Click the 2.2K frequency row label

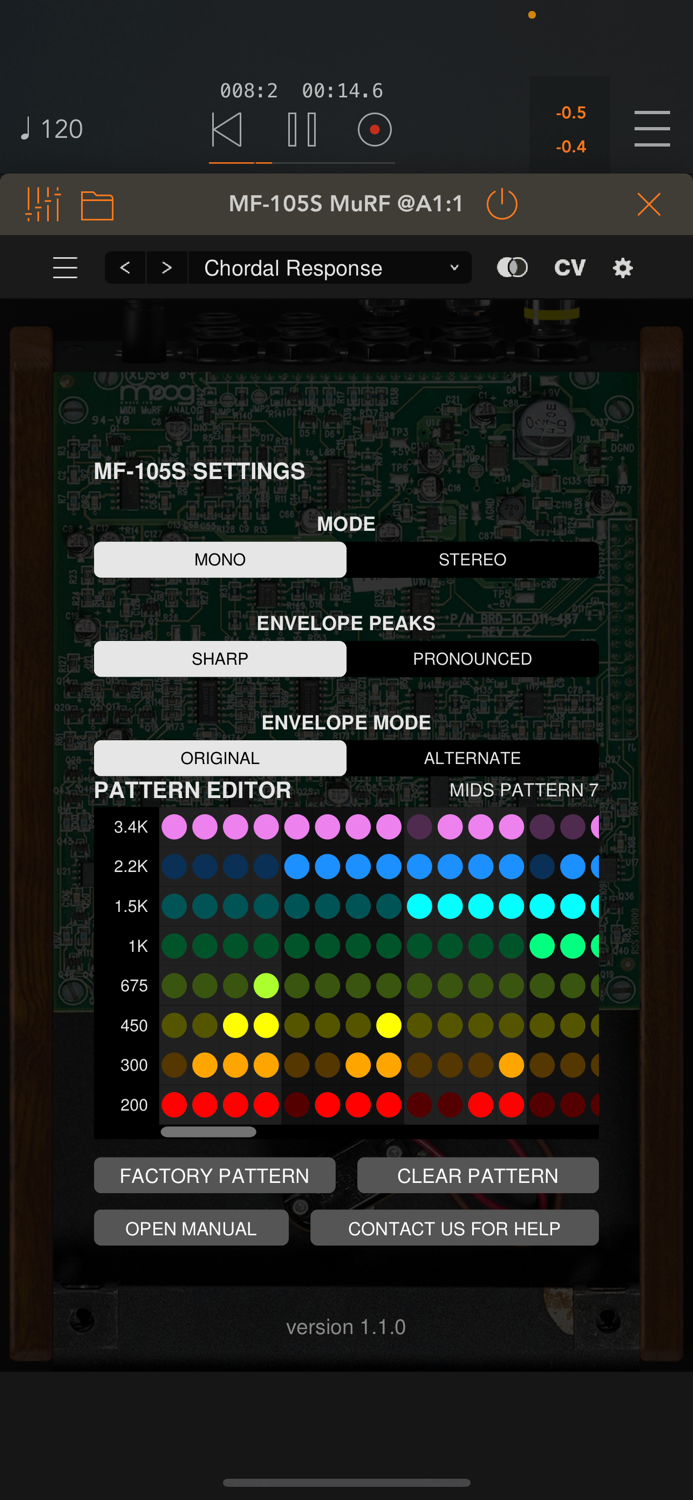pos(131,867)
